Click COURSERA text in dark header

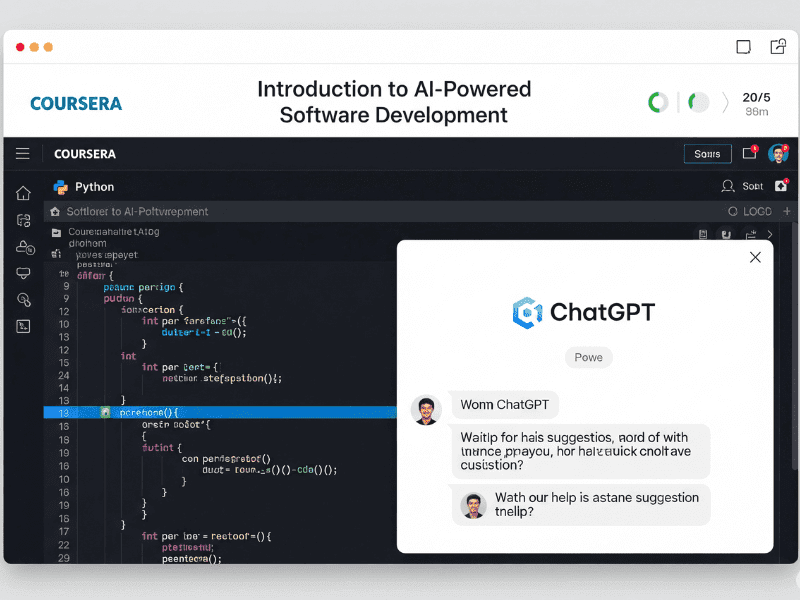click(85, 154)
